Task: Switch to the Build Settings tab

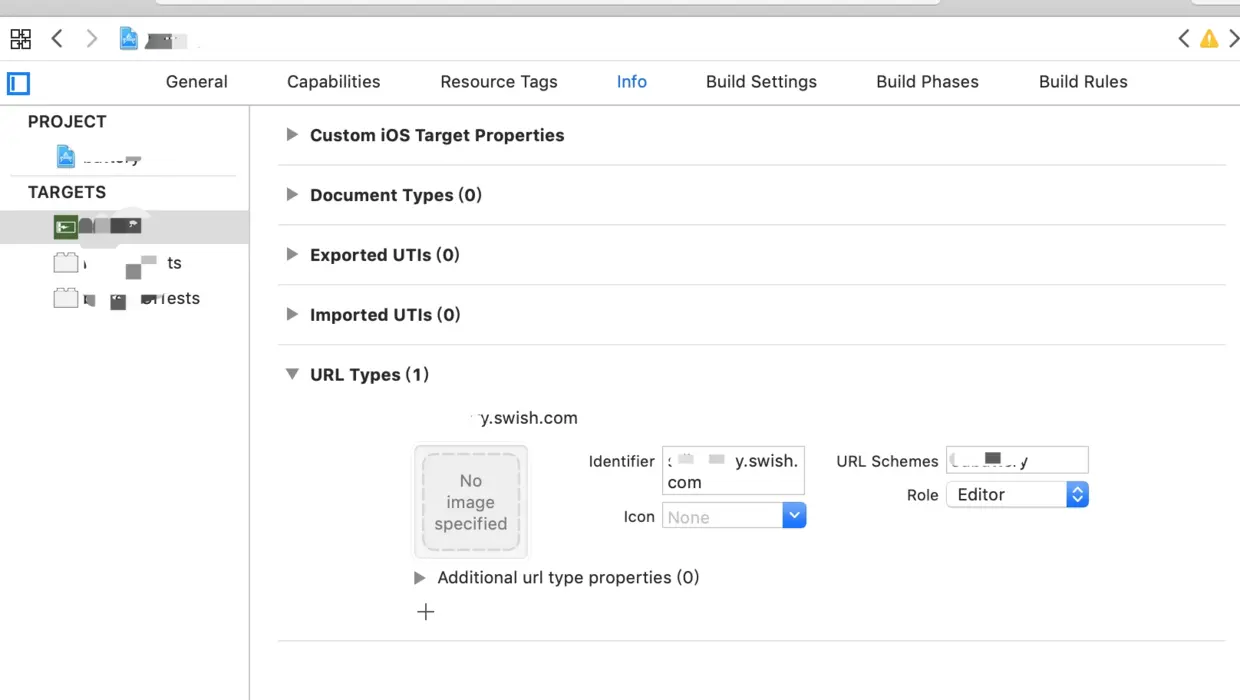Action: (761, 82)
